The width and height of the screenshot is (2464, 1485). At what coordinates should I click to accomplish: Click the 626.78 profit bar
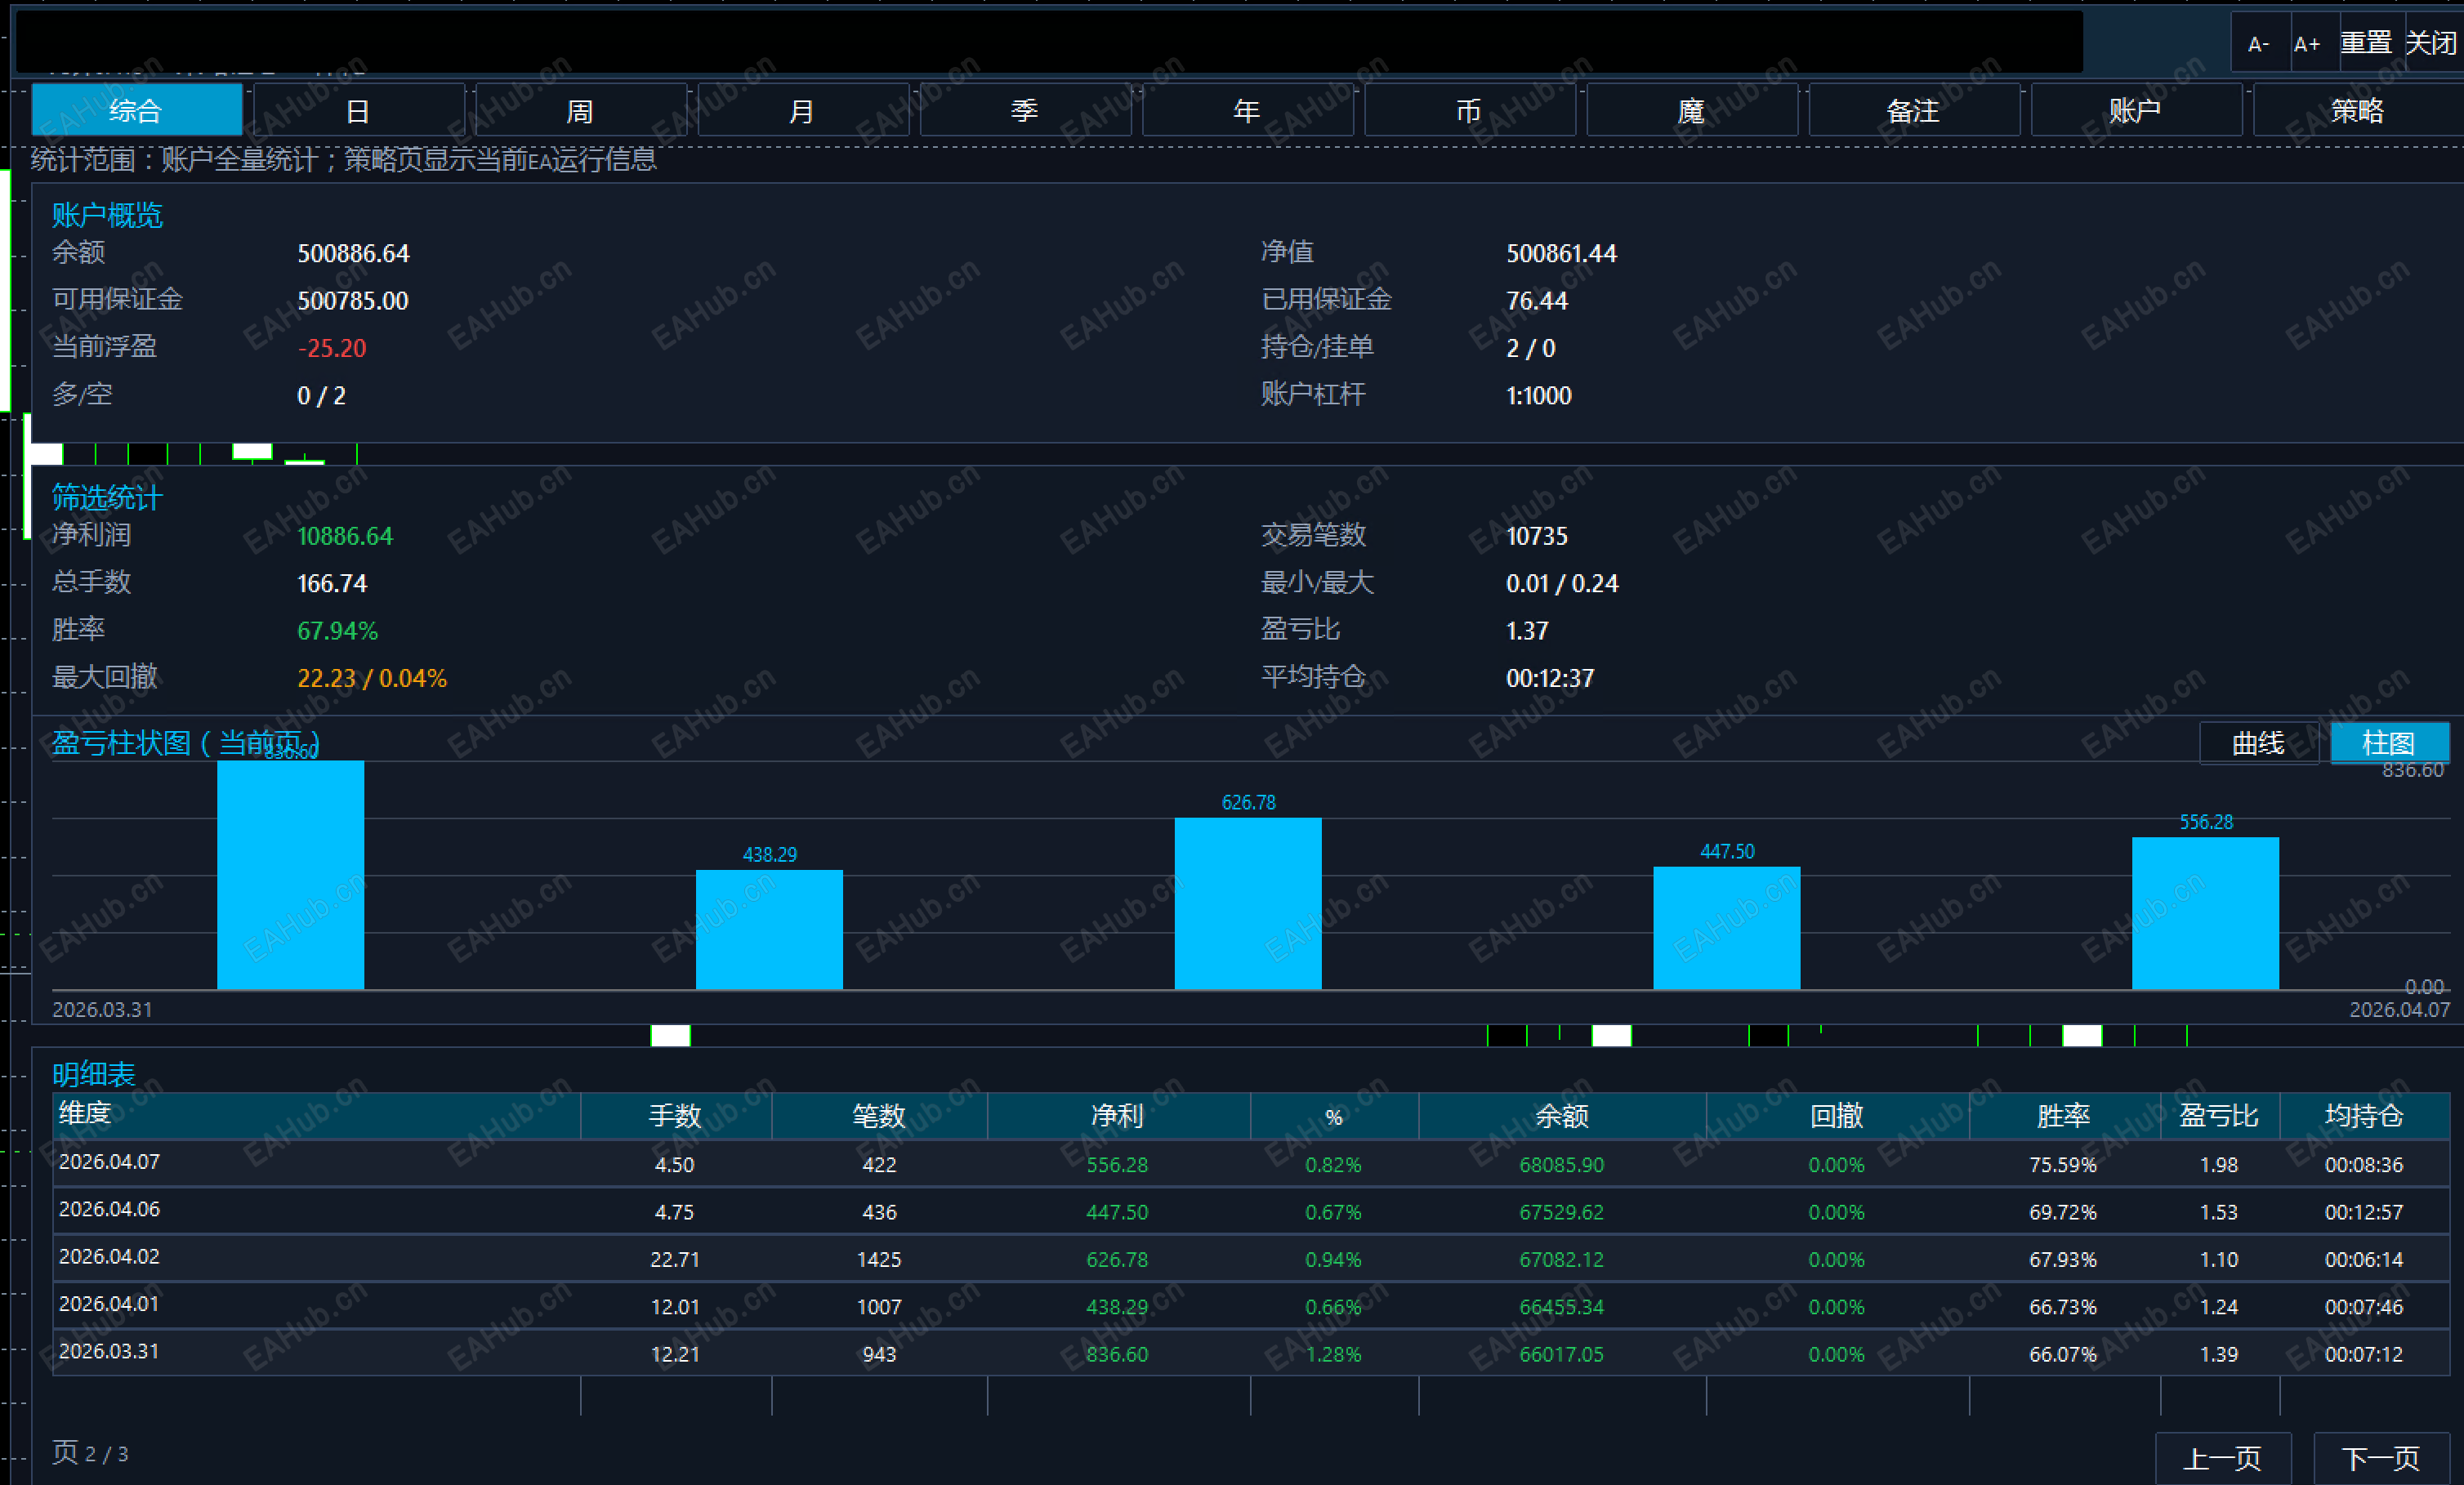pyautogui.click(x=1248, y=904)
